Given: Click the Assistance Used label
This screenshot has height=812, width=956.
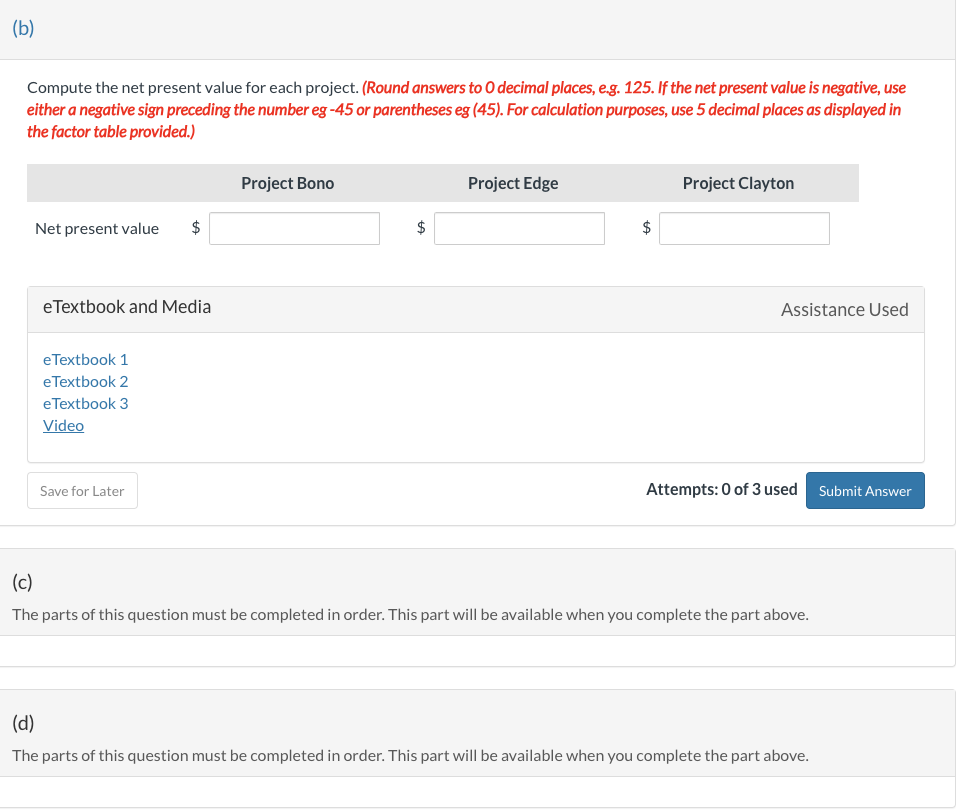Looking at the screenshot, I should (x=844, y=310).
